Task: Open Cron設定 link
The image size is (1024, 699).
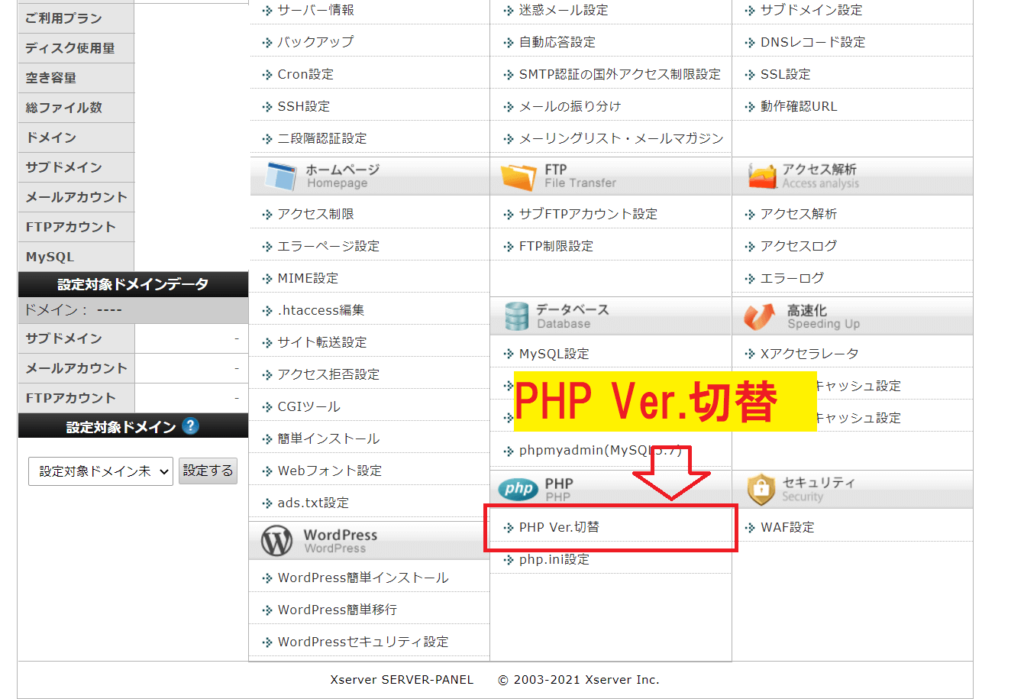Action: click(x=305, y=74)
